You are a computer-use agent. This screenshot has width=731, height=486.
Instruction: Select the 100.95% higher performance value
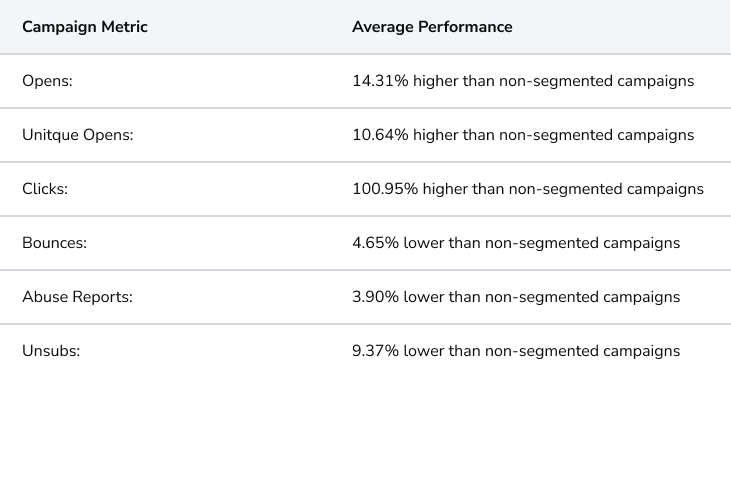[x=527, y=189]
